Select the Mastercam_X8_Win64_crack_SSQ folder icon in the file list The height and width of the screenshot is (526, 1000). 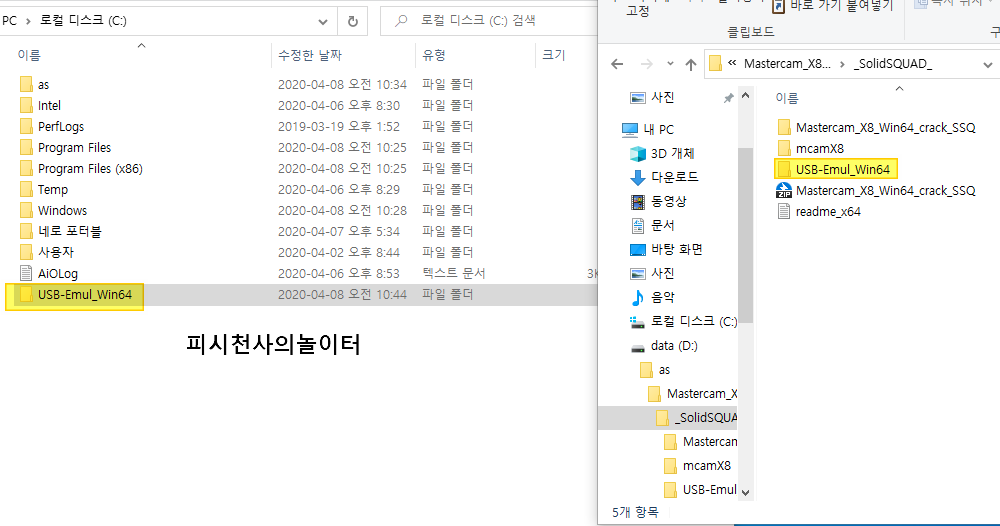[784, 128]
